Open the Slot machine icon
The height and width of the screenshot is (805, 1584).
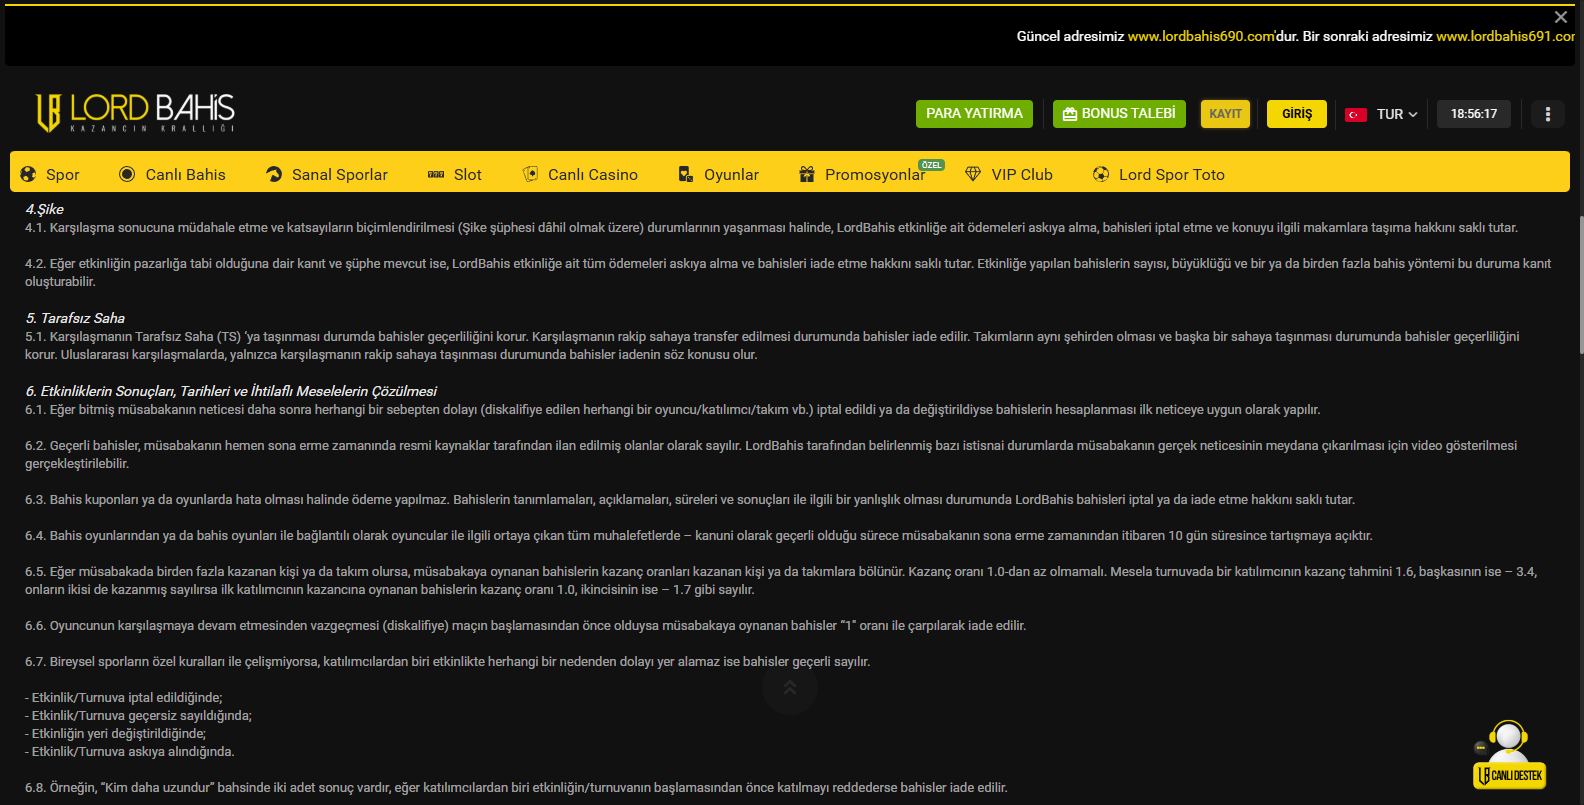tap(436, 174)
